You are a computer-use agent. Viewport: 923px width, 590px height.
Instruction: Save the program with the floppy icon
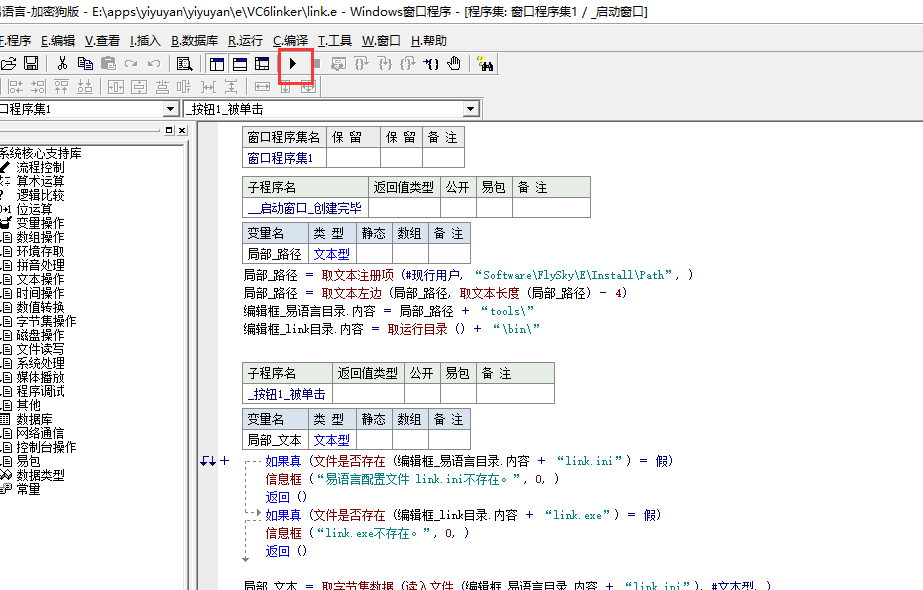point(31,64)
